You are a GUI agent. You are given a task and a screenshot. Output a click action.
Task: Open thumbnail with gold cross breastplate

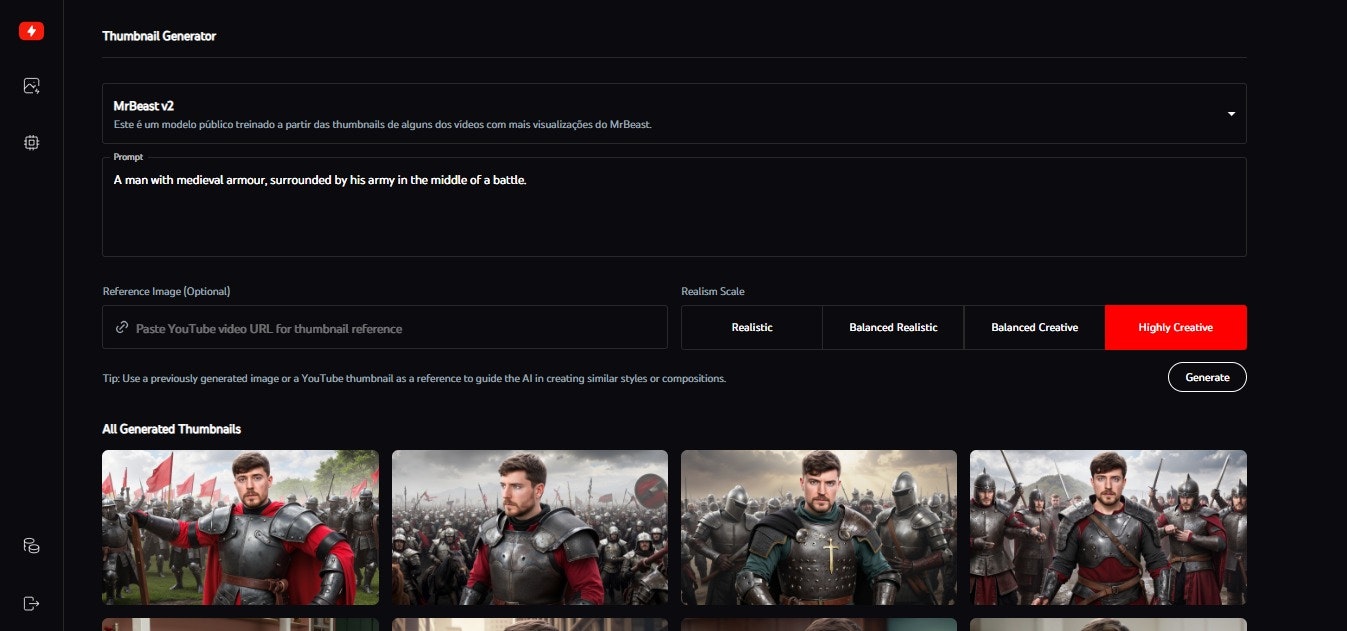(819, 527)
